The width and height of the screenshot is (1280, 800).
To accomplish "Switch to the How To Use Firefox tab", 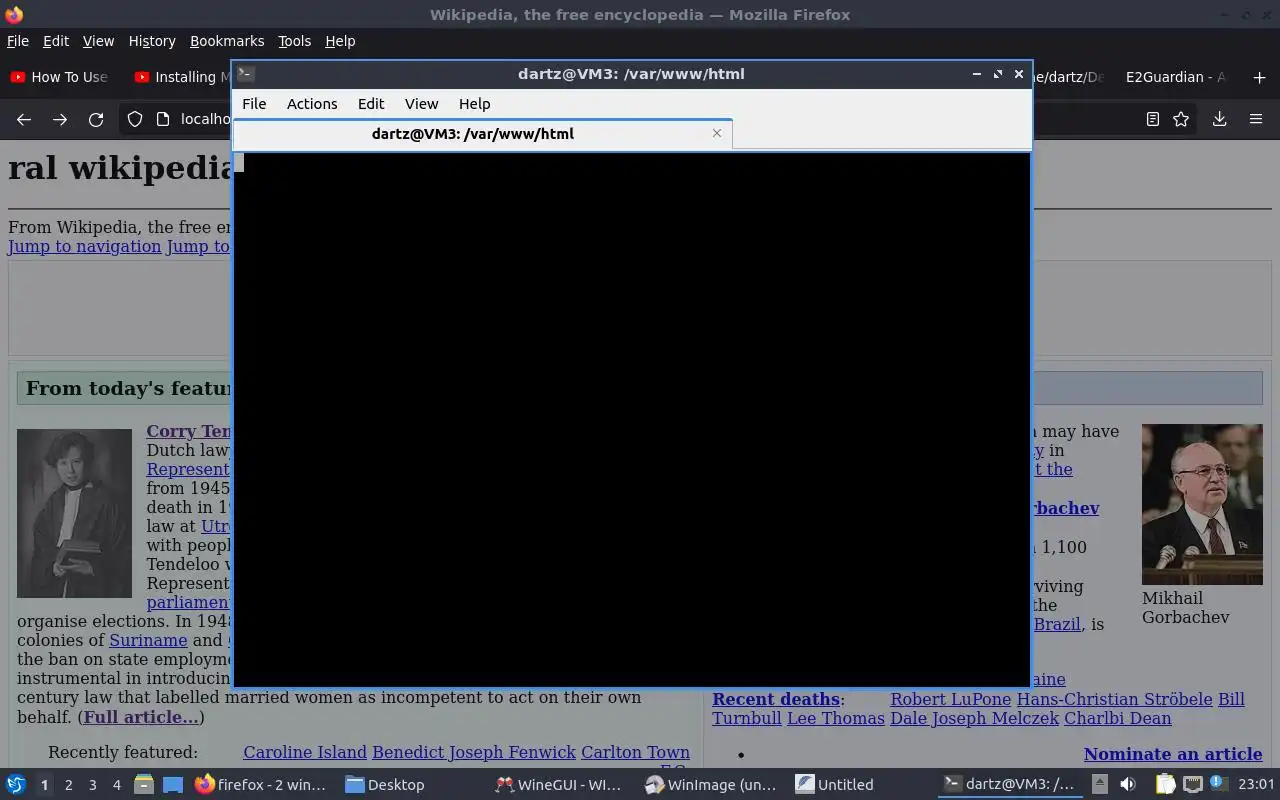I will click(60, 77).
